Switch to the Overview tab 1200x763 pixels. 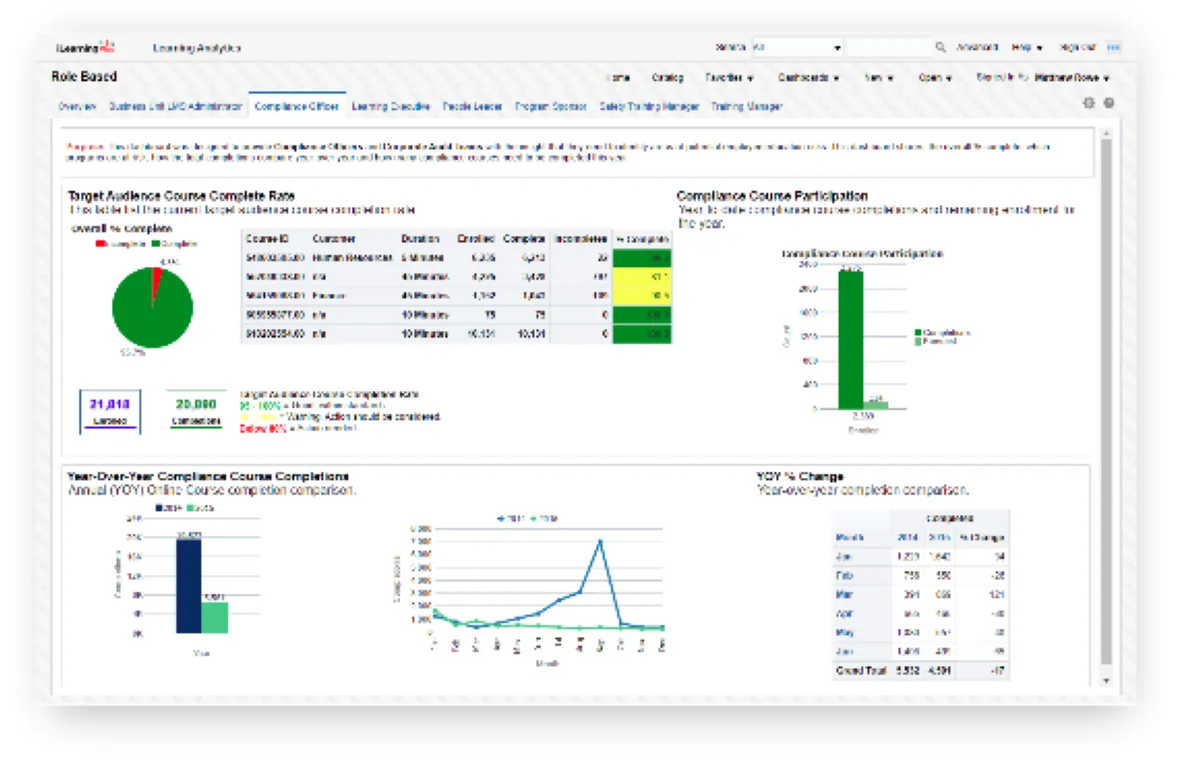click(x=77, y=105)
